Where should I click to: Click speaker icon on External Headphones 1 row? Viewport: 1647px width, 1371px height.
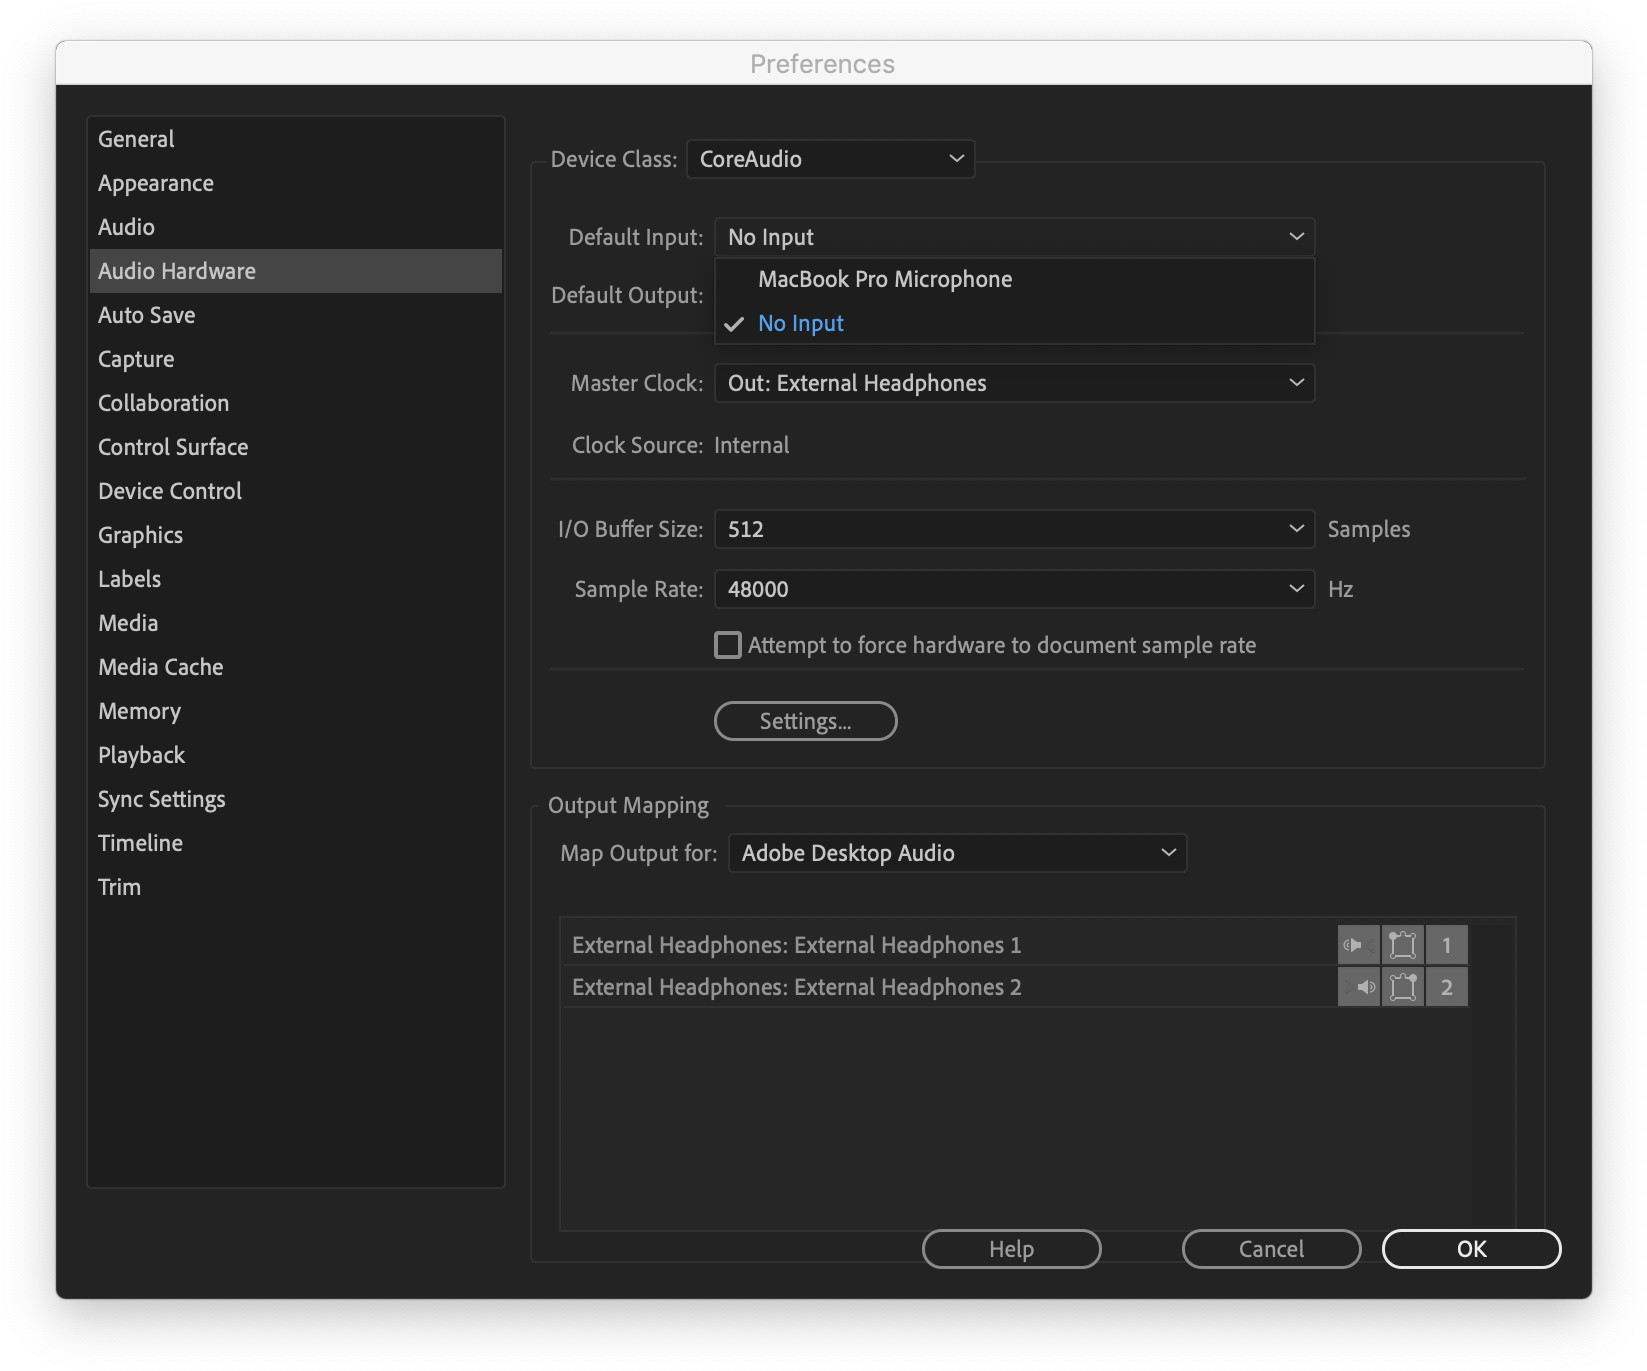click(1358, 945)
